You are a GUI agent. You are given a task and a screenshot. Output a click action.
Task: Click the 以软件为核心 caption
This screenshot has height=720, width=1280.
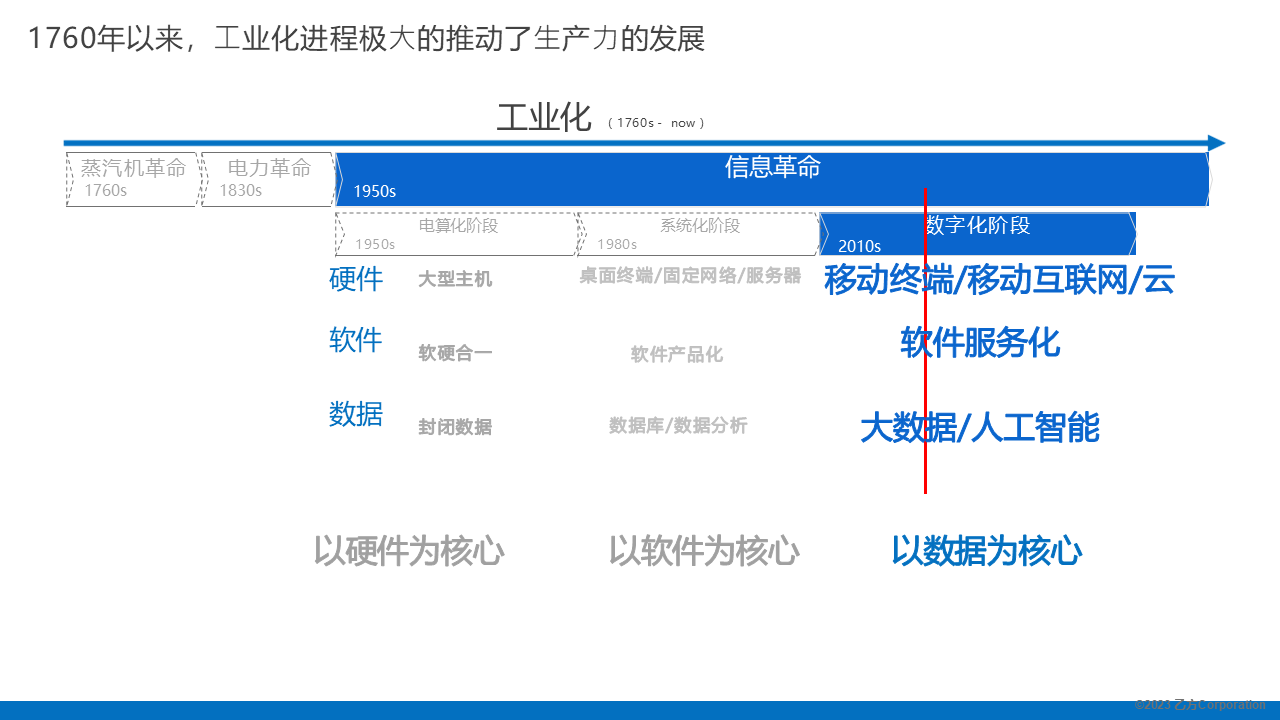pos(704,551)
